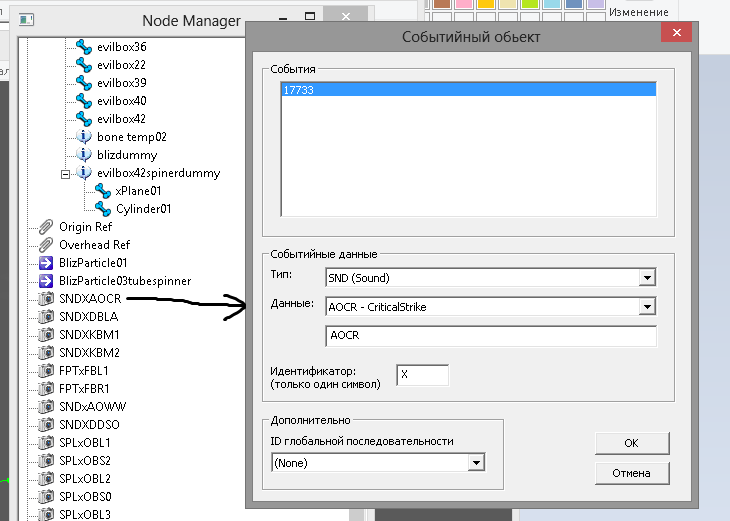Image resolution: width=730 pixels, height=521 pixels.
Task: Pick the lime green palette swatch
Action: point(530,4)
